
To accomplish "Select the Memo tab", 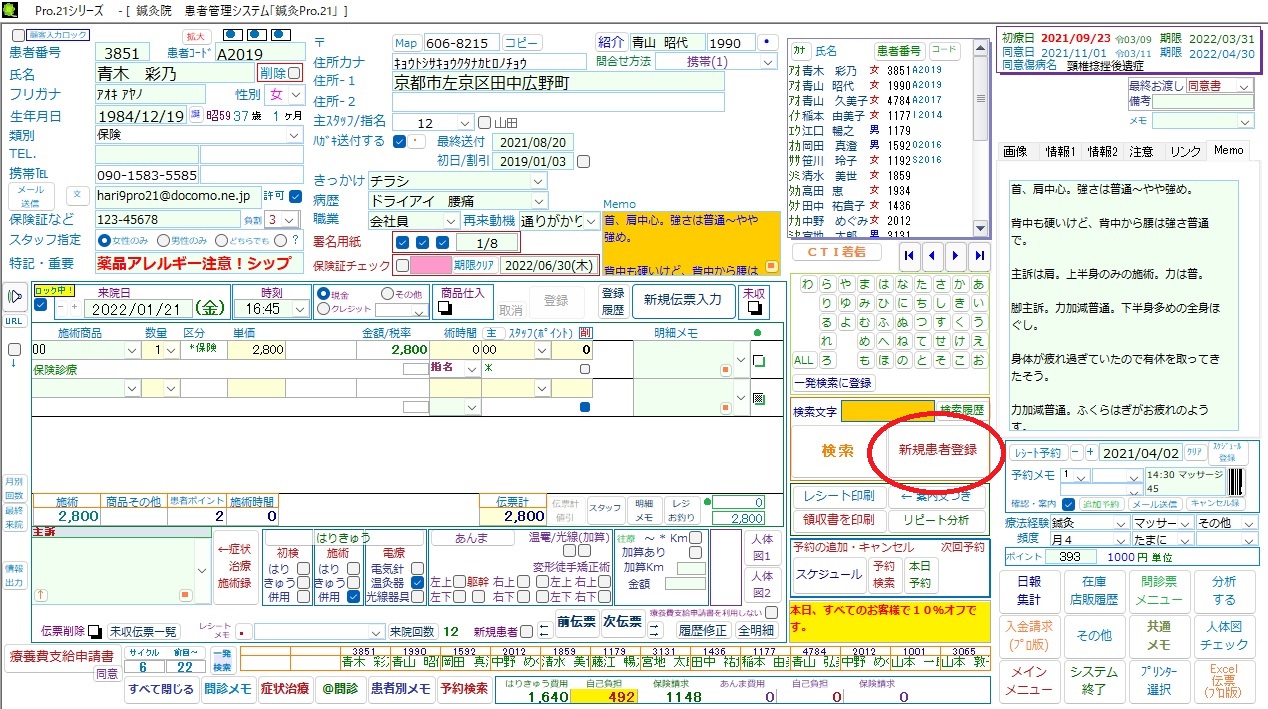I will point(1229,151).
